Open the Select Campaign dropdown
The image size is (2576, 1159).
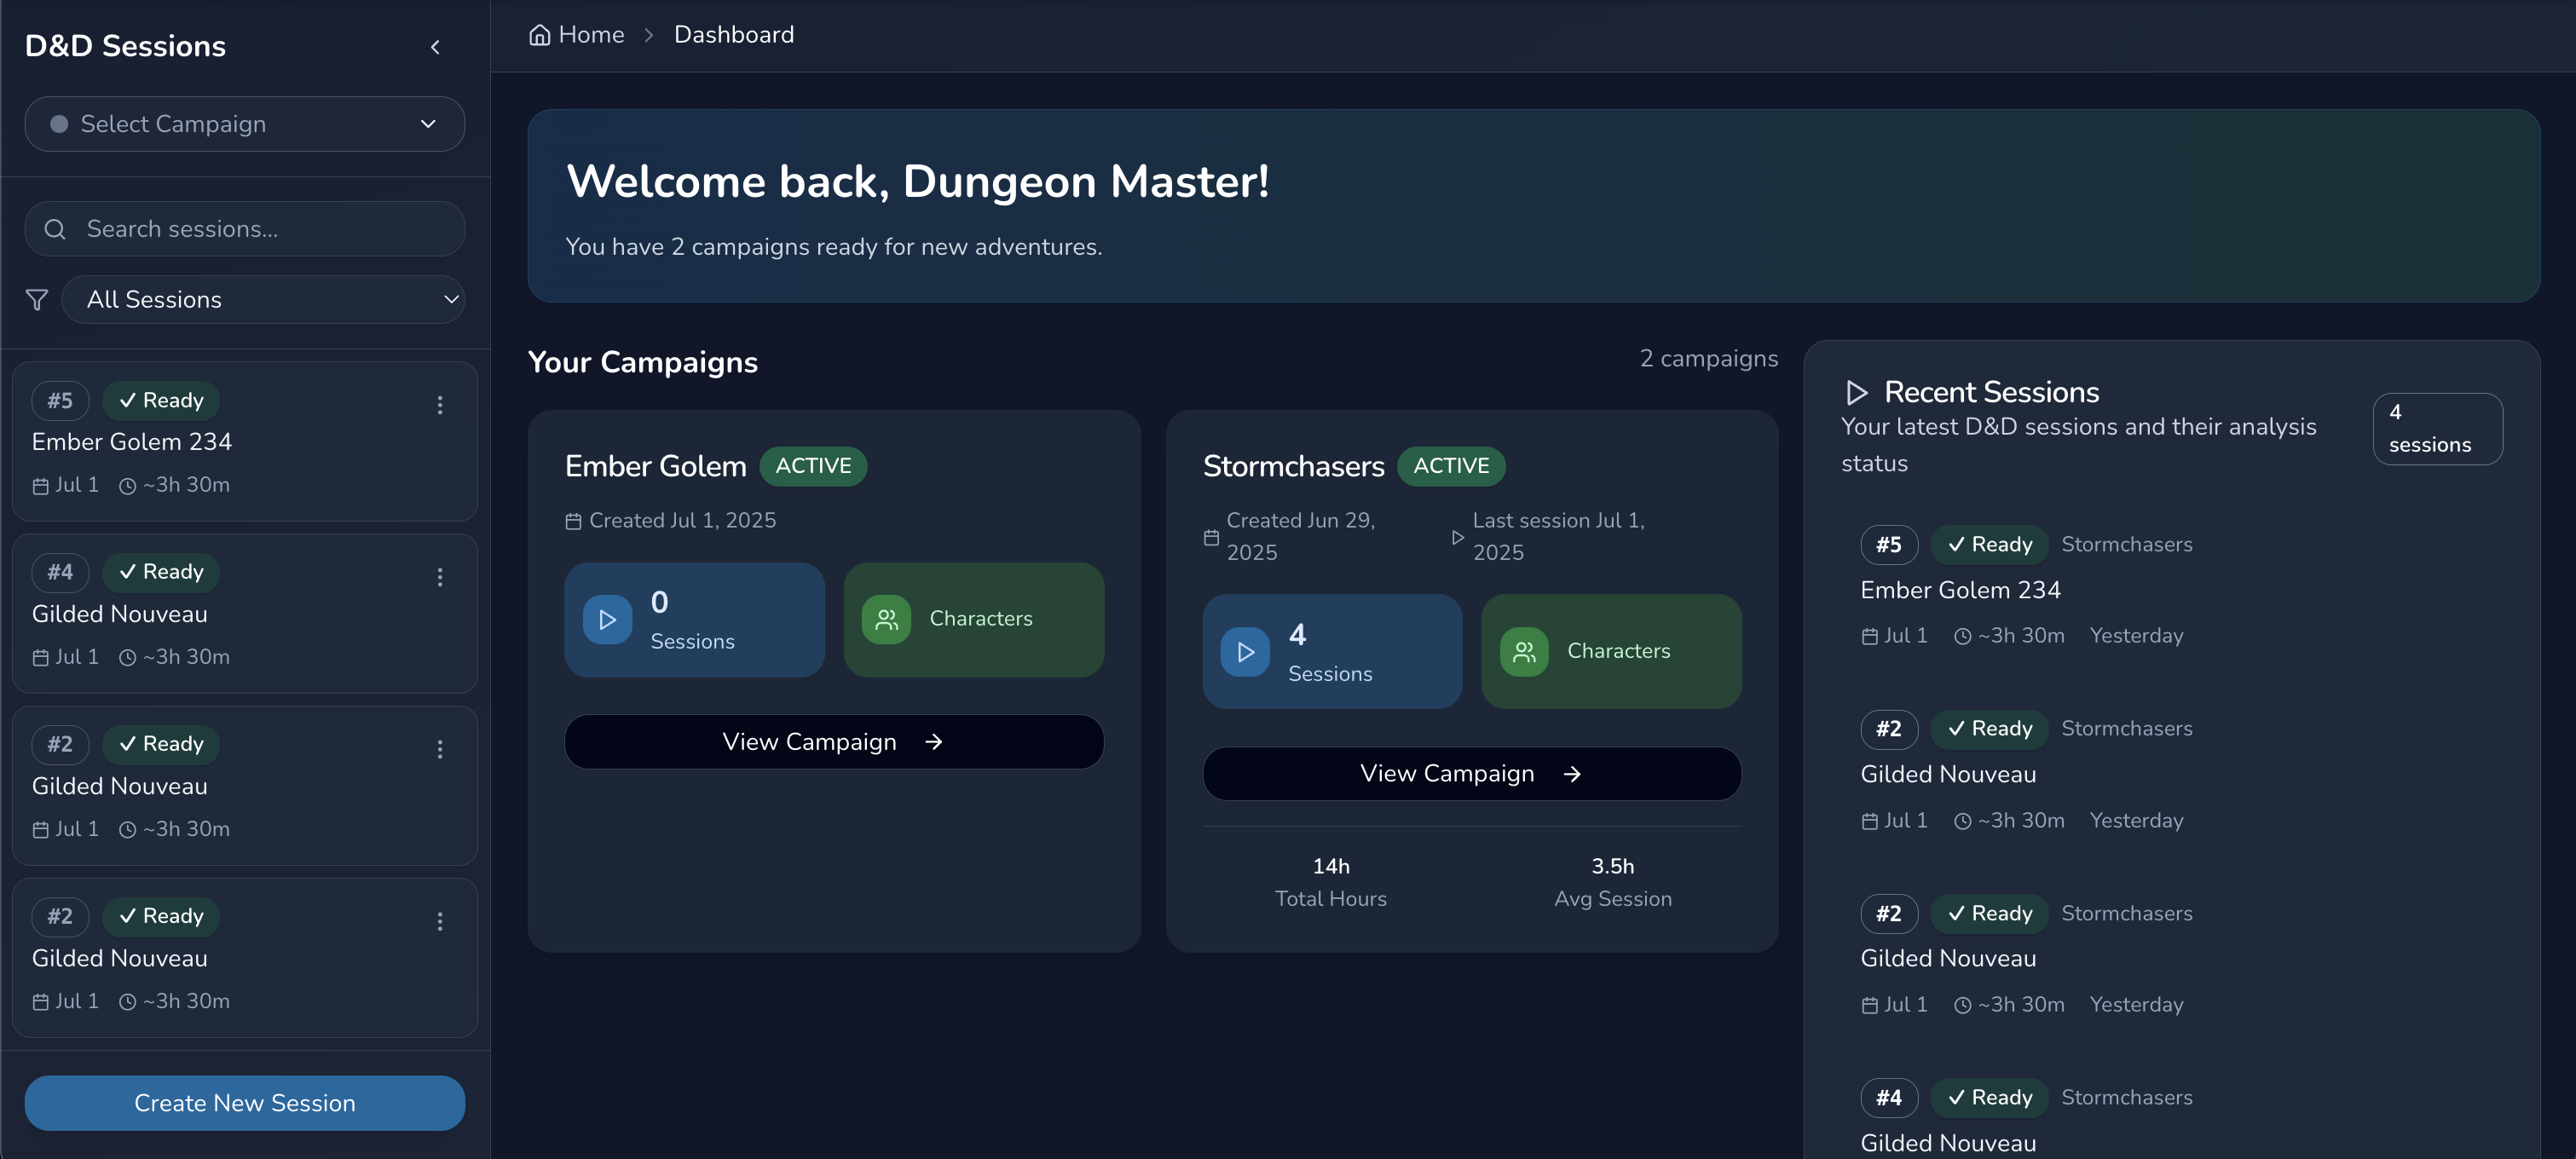click(x=244, y=124)
